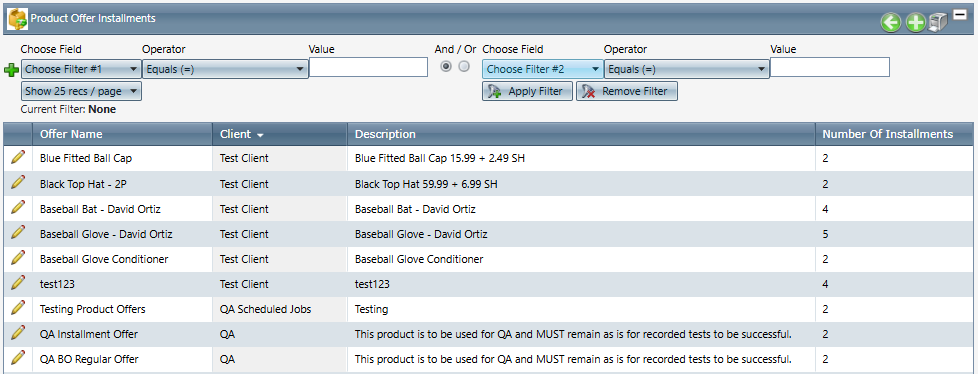Click the green plus icon beside Filter #1
978x374 pixels.
[11, 70]
